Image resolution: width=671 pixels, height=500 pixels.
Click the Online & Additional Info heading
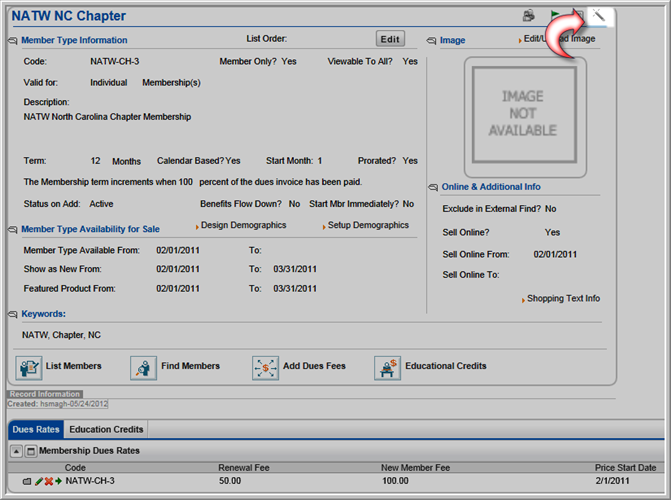(491, 187)
